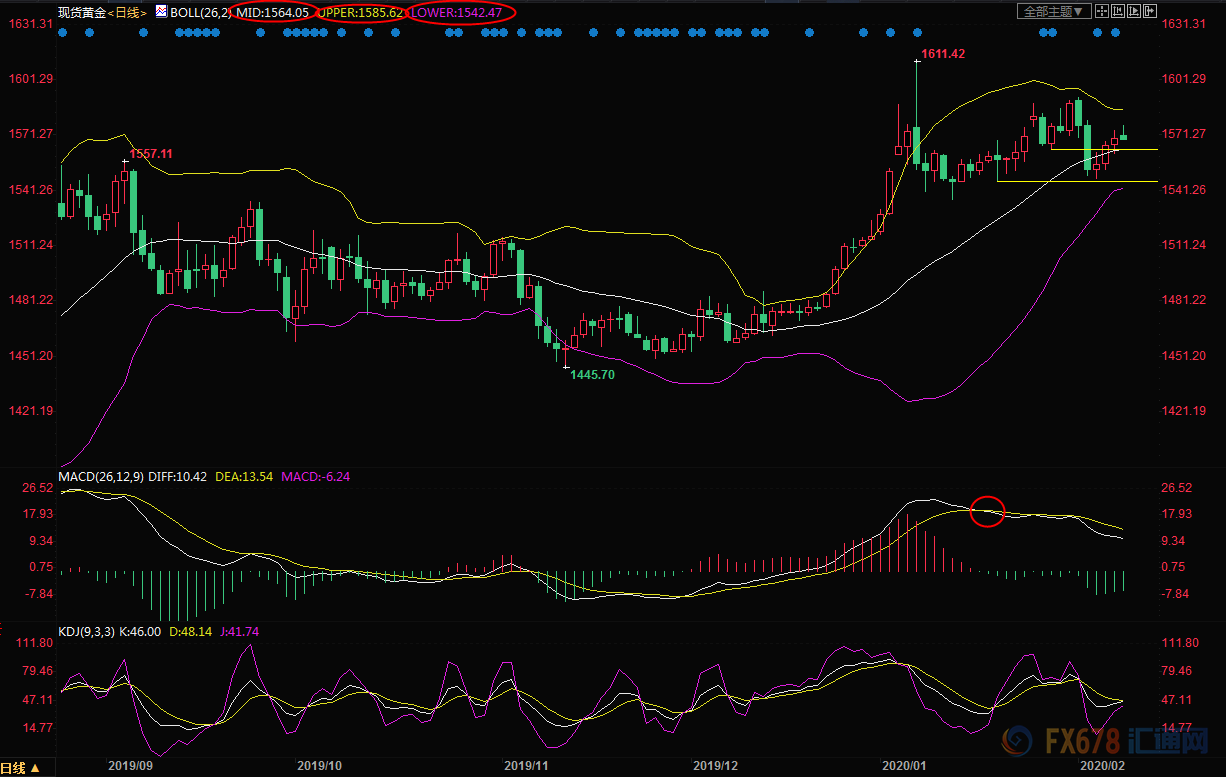The width and height of the screenshot is (1226, 777).
Task: Click the range measurement icon at top right
Action: coord(1118,11)
